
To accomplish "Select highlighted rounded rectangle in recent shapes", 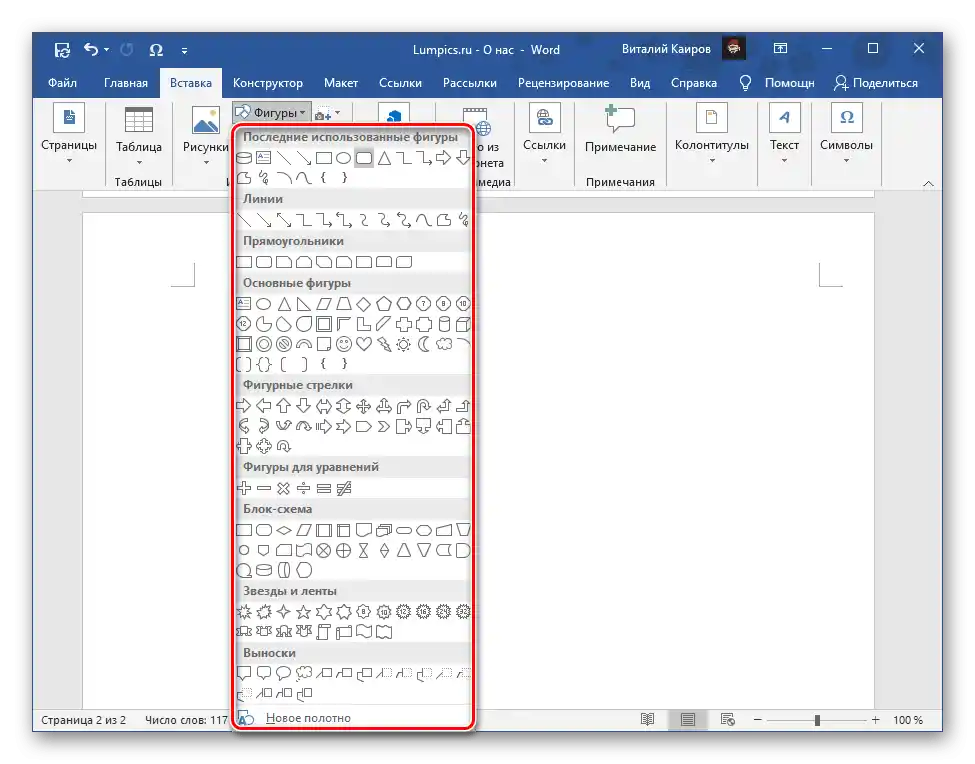I will tap(364, 158).
